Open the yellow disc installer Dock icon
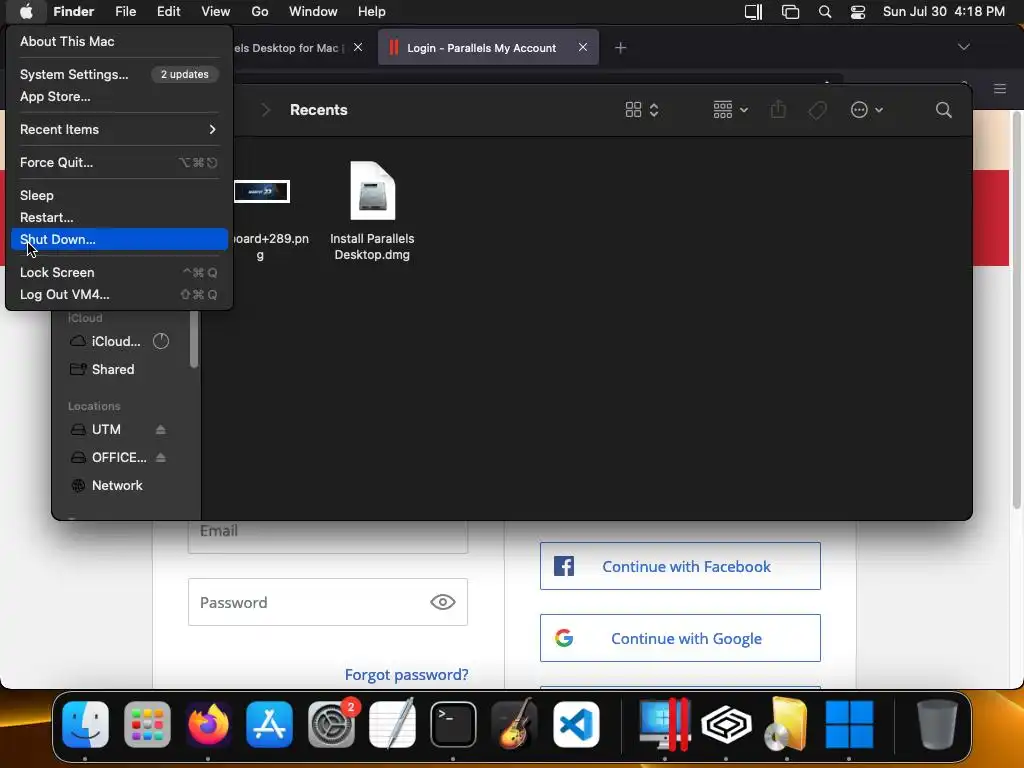The width and height of the screenshot is (1024, 768). 786,724
